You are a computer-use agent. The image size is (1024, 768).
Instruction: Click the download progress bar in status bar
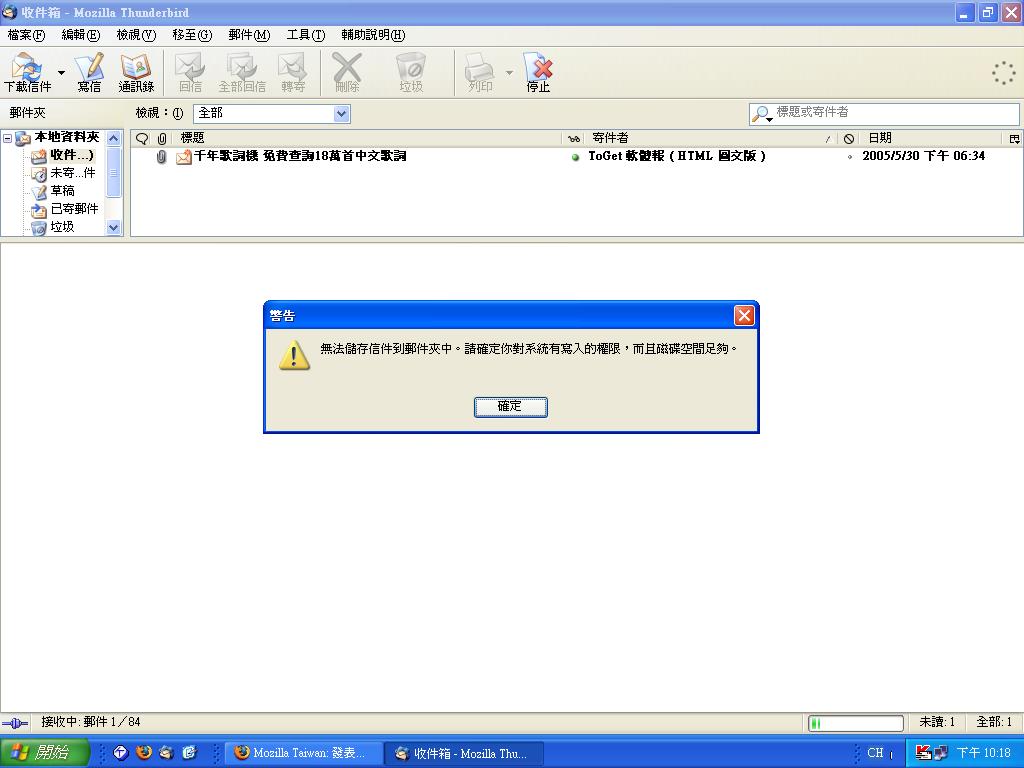pos(856,722)
